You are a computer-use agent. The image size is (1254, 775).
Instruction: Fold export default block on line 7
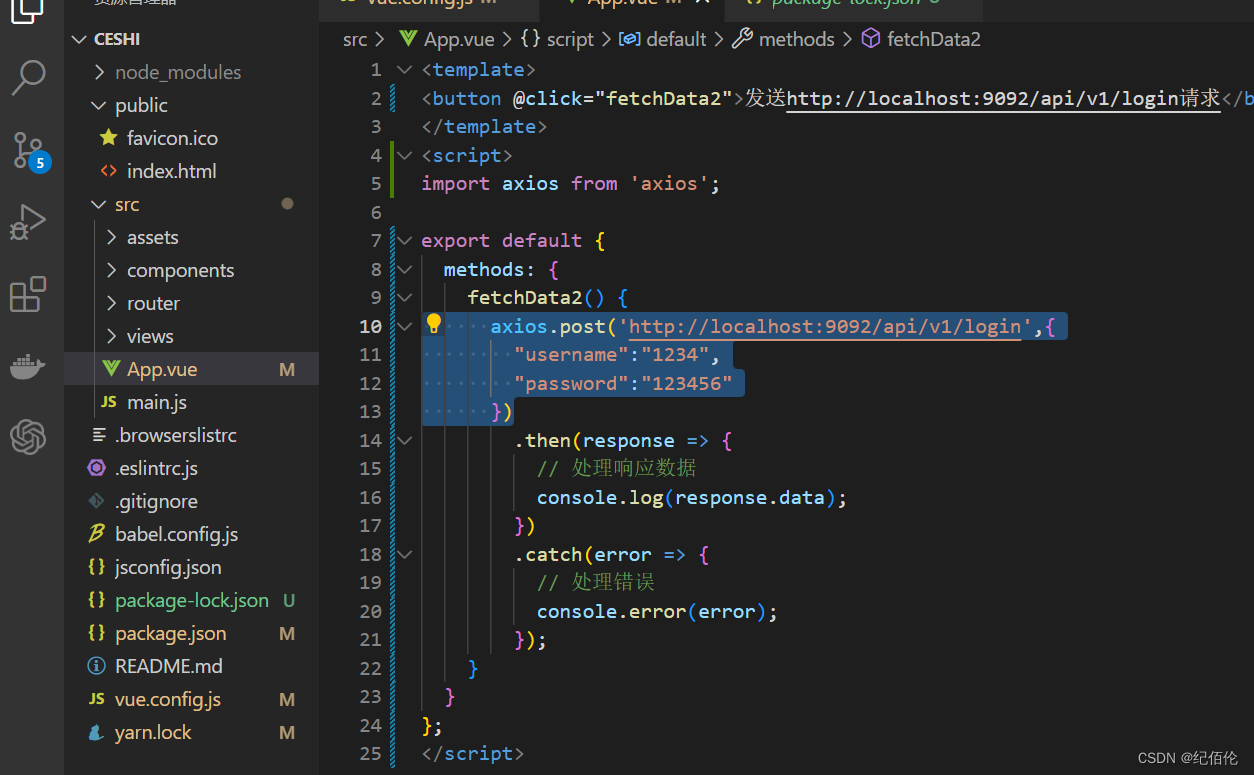click(404, 240)
